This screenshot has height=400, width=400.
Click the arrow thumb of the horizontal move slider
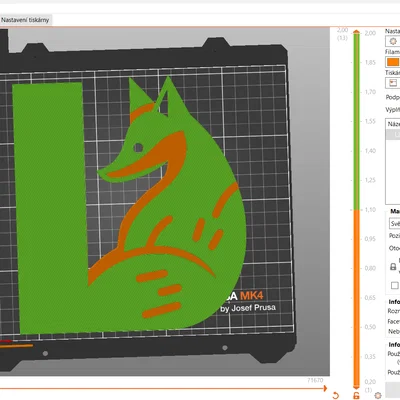coord(325,388)
